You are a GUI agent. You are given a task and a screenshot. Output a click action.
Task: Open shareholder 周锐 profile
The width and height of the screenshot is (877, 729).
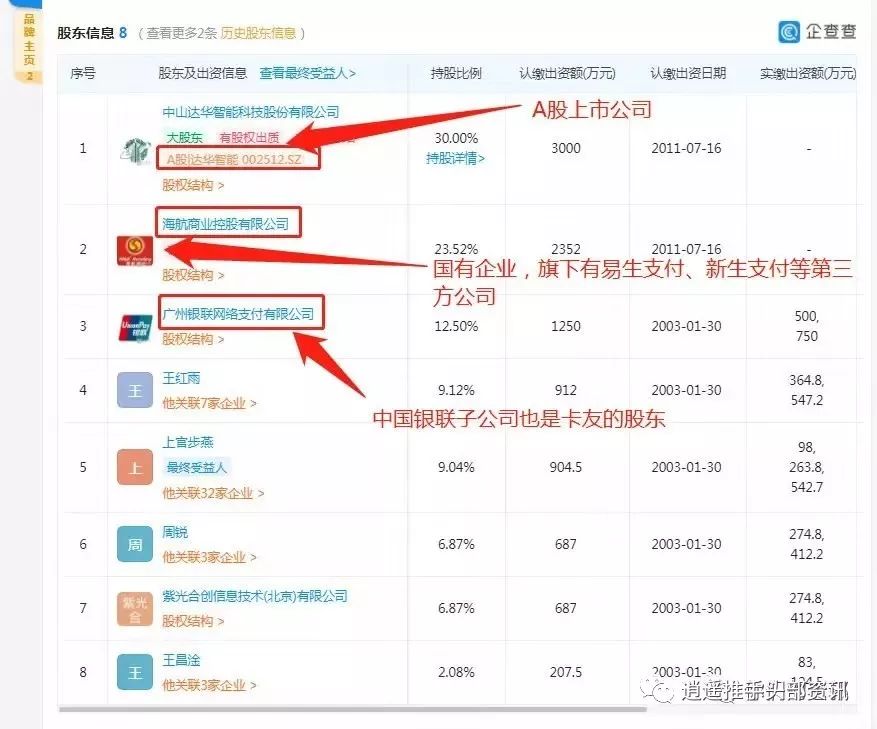175,532
